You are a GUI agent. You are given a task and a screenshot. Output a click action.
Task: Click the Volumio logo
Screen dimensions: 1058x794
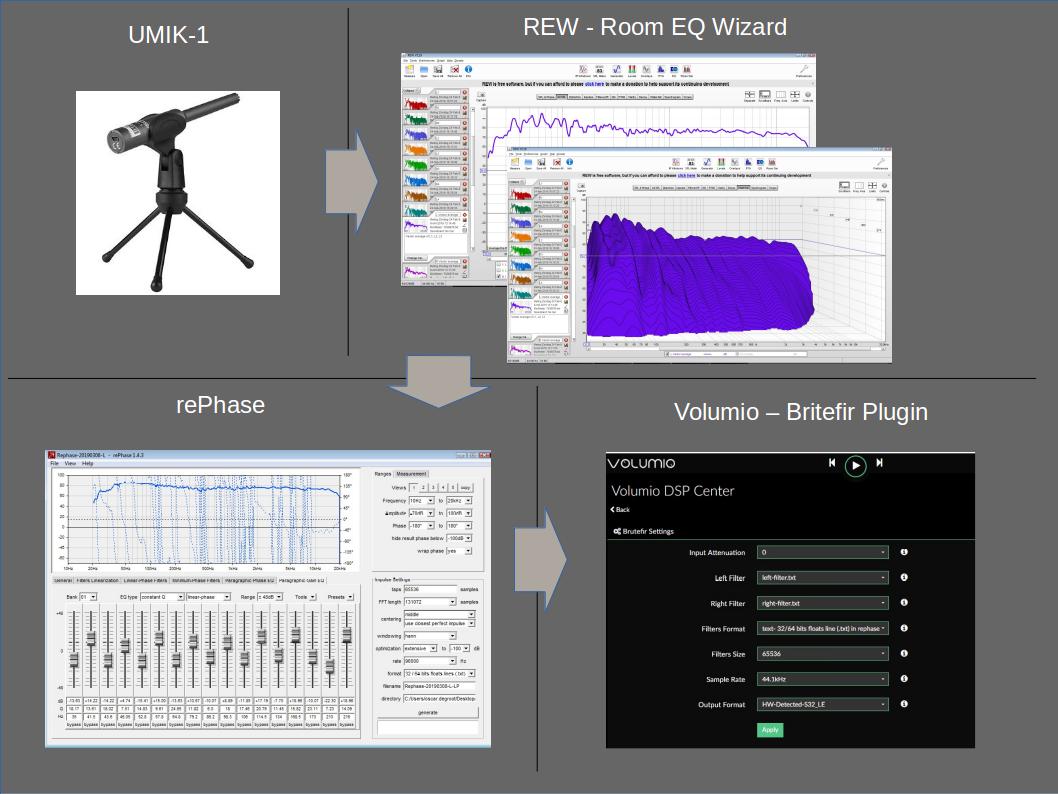pos(641,463)
